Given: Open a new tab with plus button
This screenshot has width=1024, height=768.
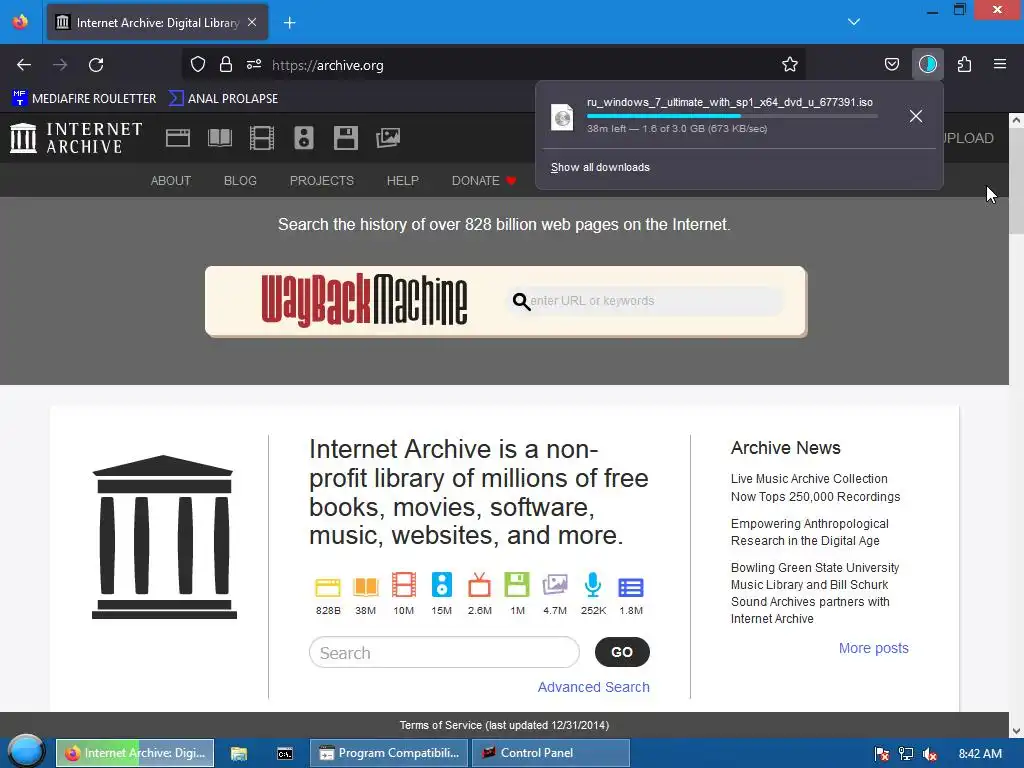Looking at the screenshot, I should coord(289,23).
